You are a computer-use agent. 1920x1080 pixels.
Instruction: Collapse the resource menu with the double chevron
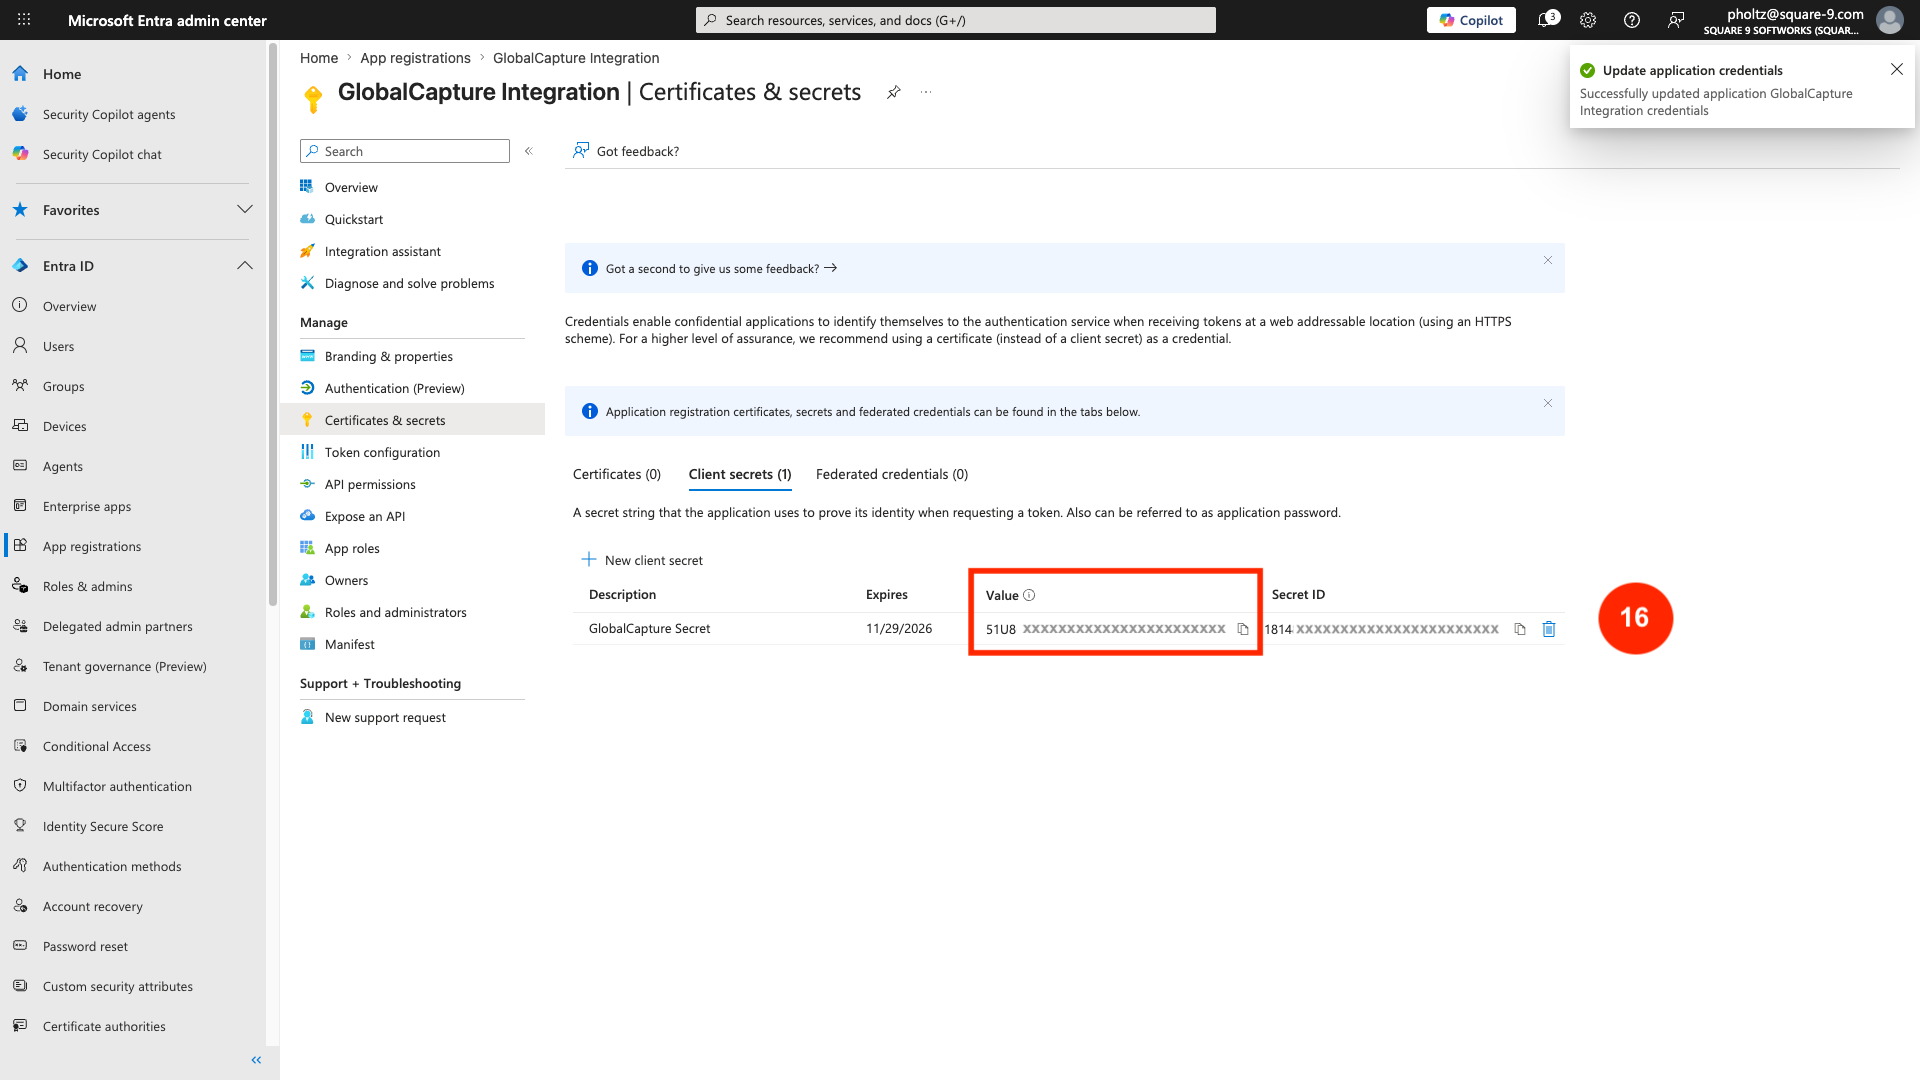(529, 151)
